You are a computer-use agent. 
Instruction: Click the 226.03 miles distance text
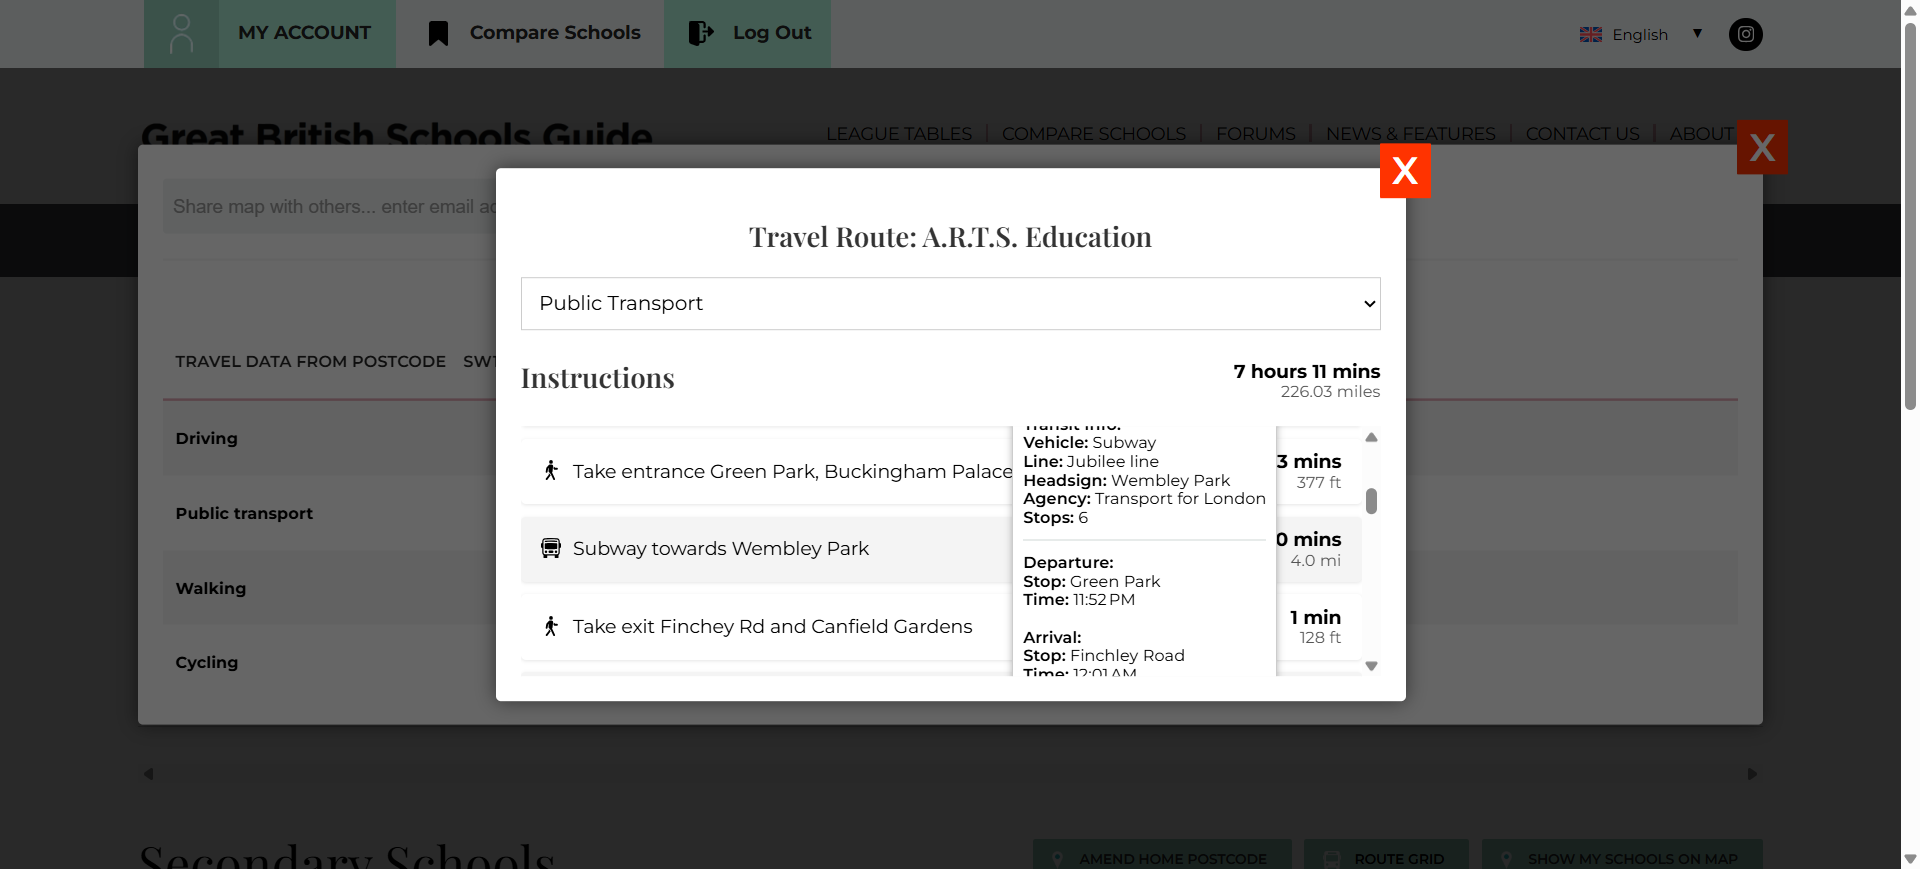coord(1330,392)
